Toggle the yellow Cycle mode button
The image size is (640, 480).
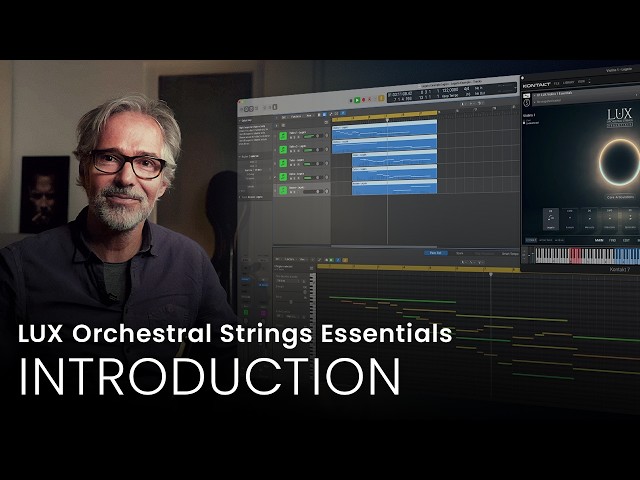coord(381,98)
